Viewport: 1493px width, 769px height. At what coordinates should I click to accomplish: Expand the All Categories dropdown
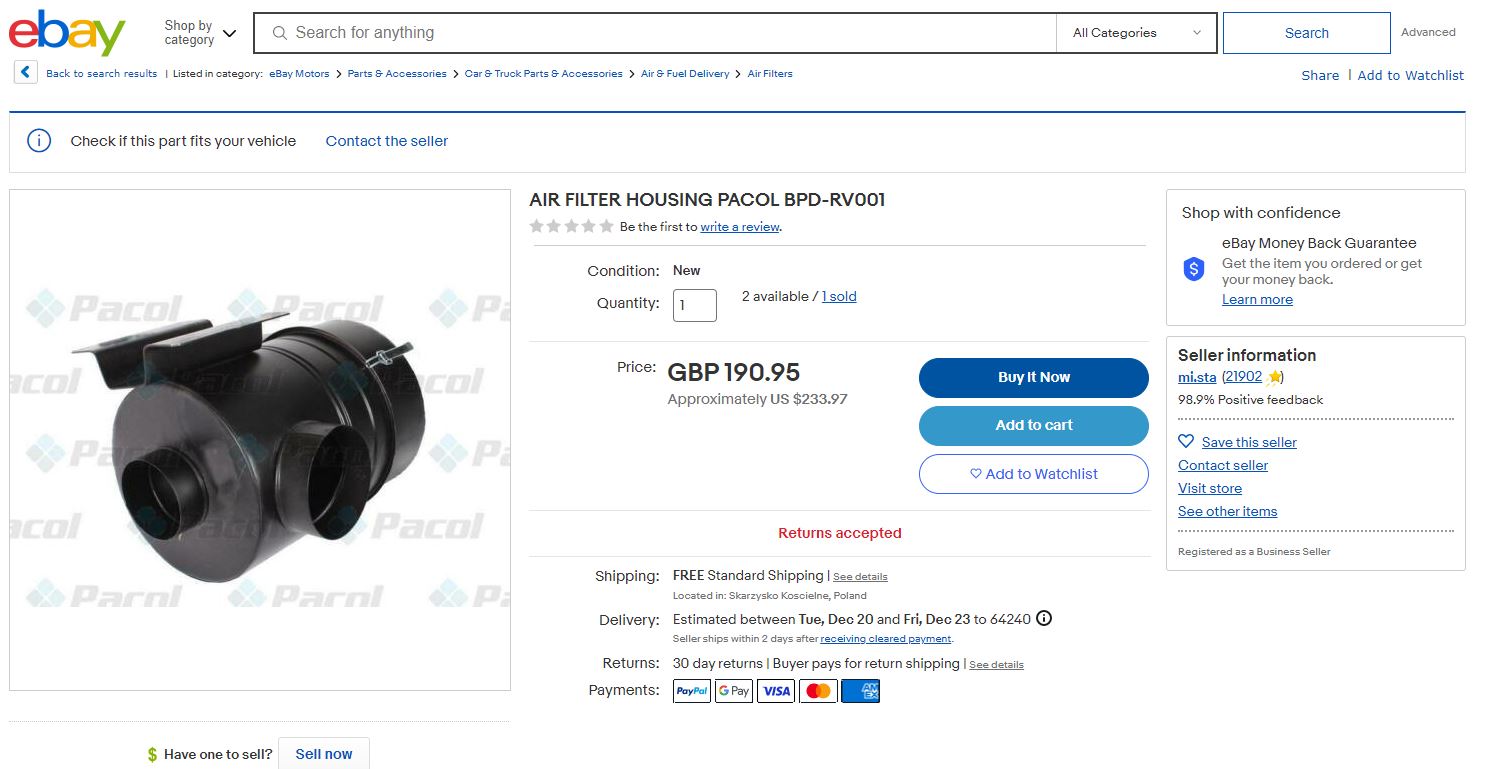point(1136,33)
